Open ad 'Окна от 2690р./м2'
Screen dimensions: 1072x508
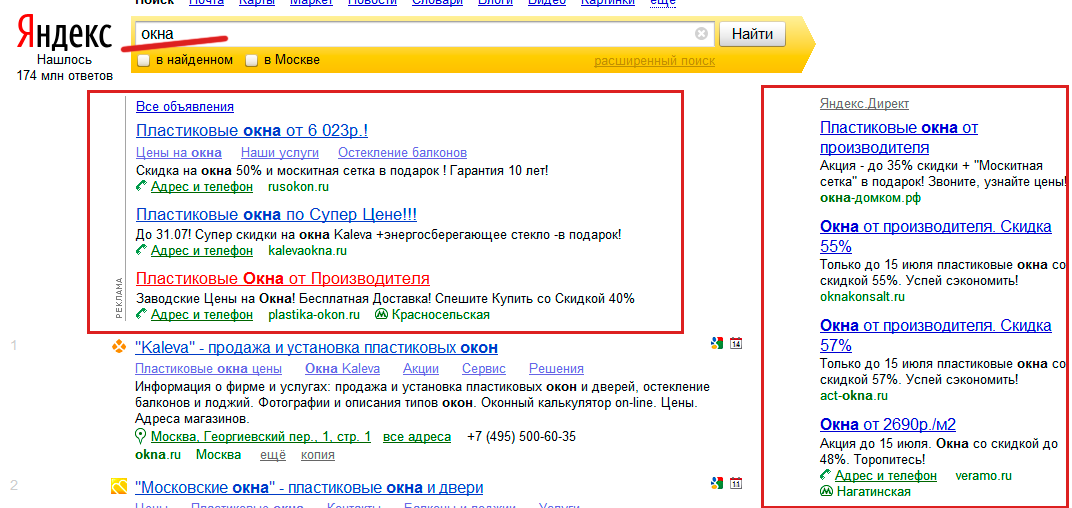point(887,424)
